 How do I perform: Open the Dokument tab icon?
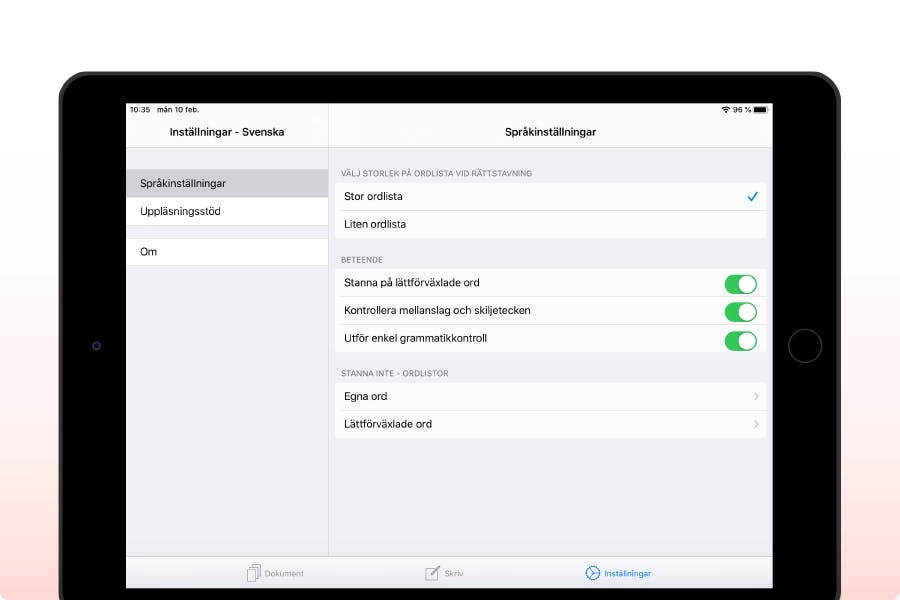click(x=253, y=572)
